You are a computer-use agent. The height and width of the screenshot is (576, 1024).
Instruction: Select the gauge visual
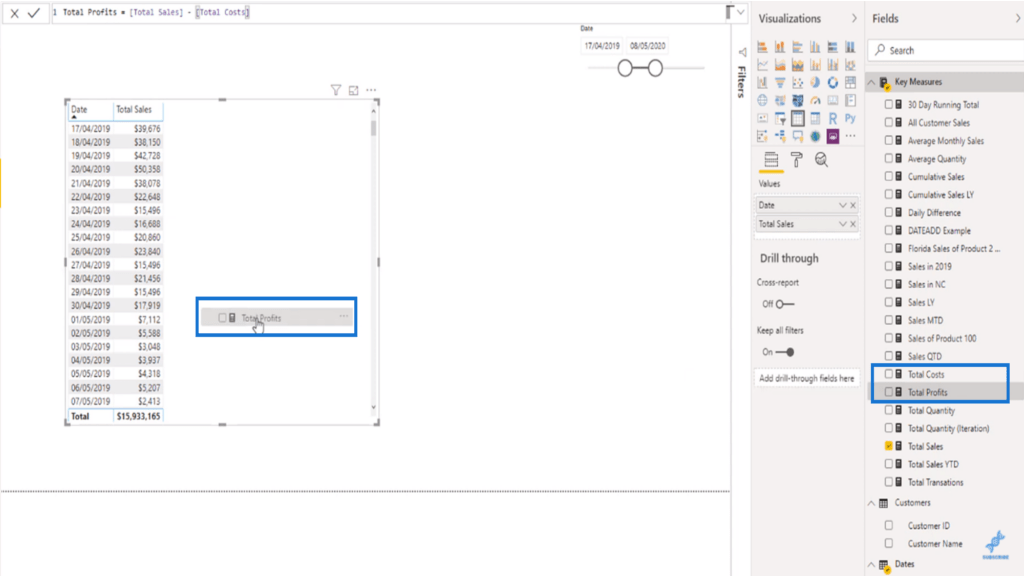[x=815, y=100]
